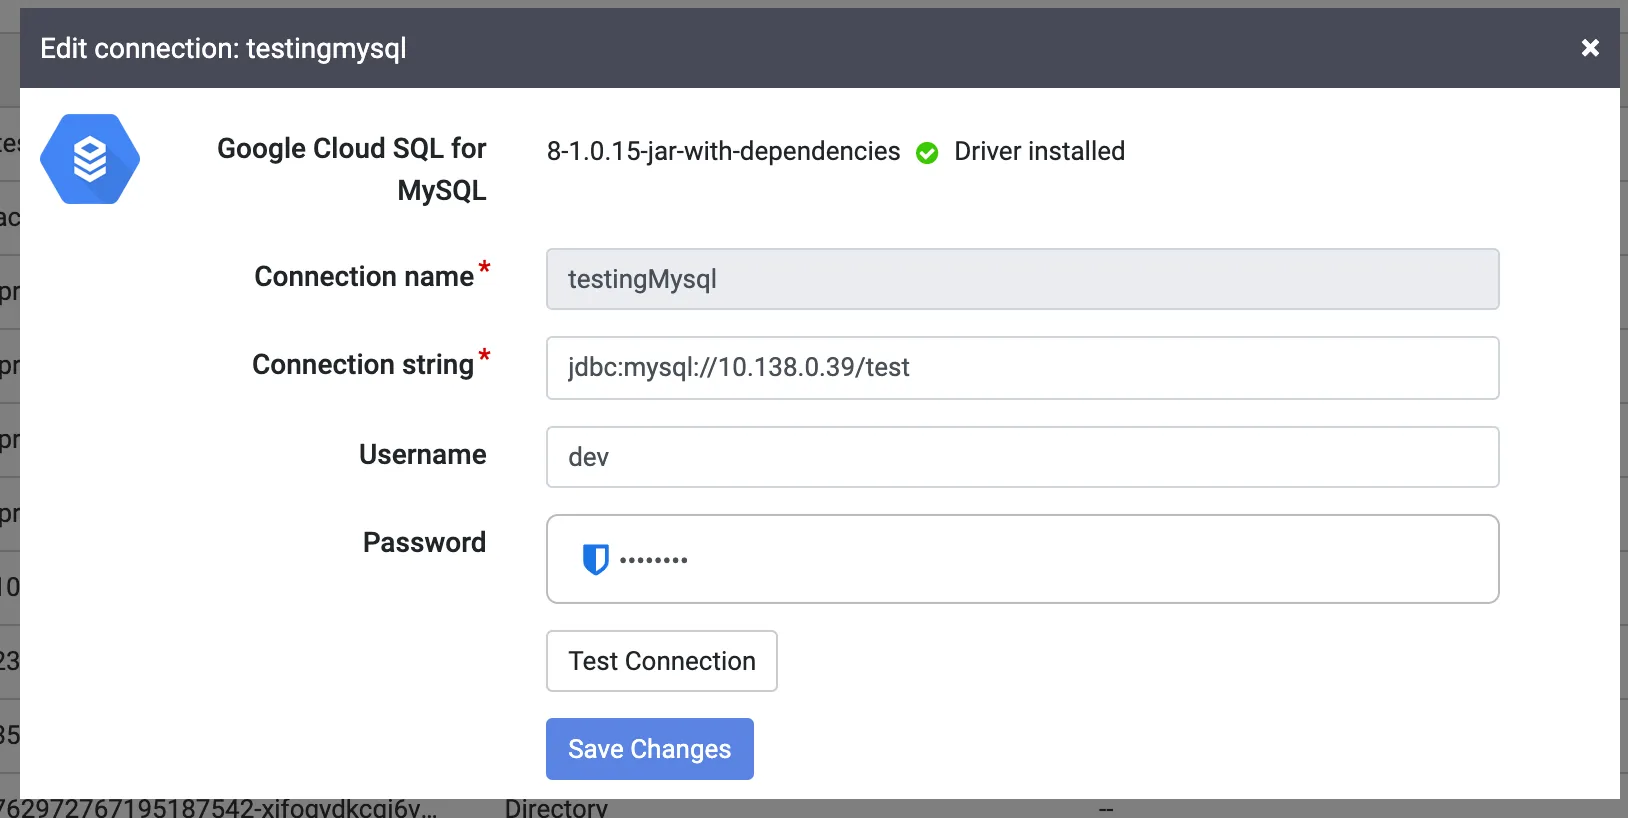Click the dialog title 'Edit connection: testingmysql'

point(223,48)
